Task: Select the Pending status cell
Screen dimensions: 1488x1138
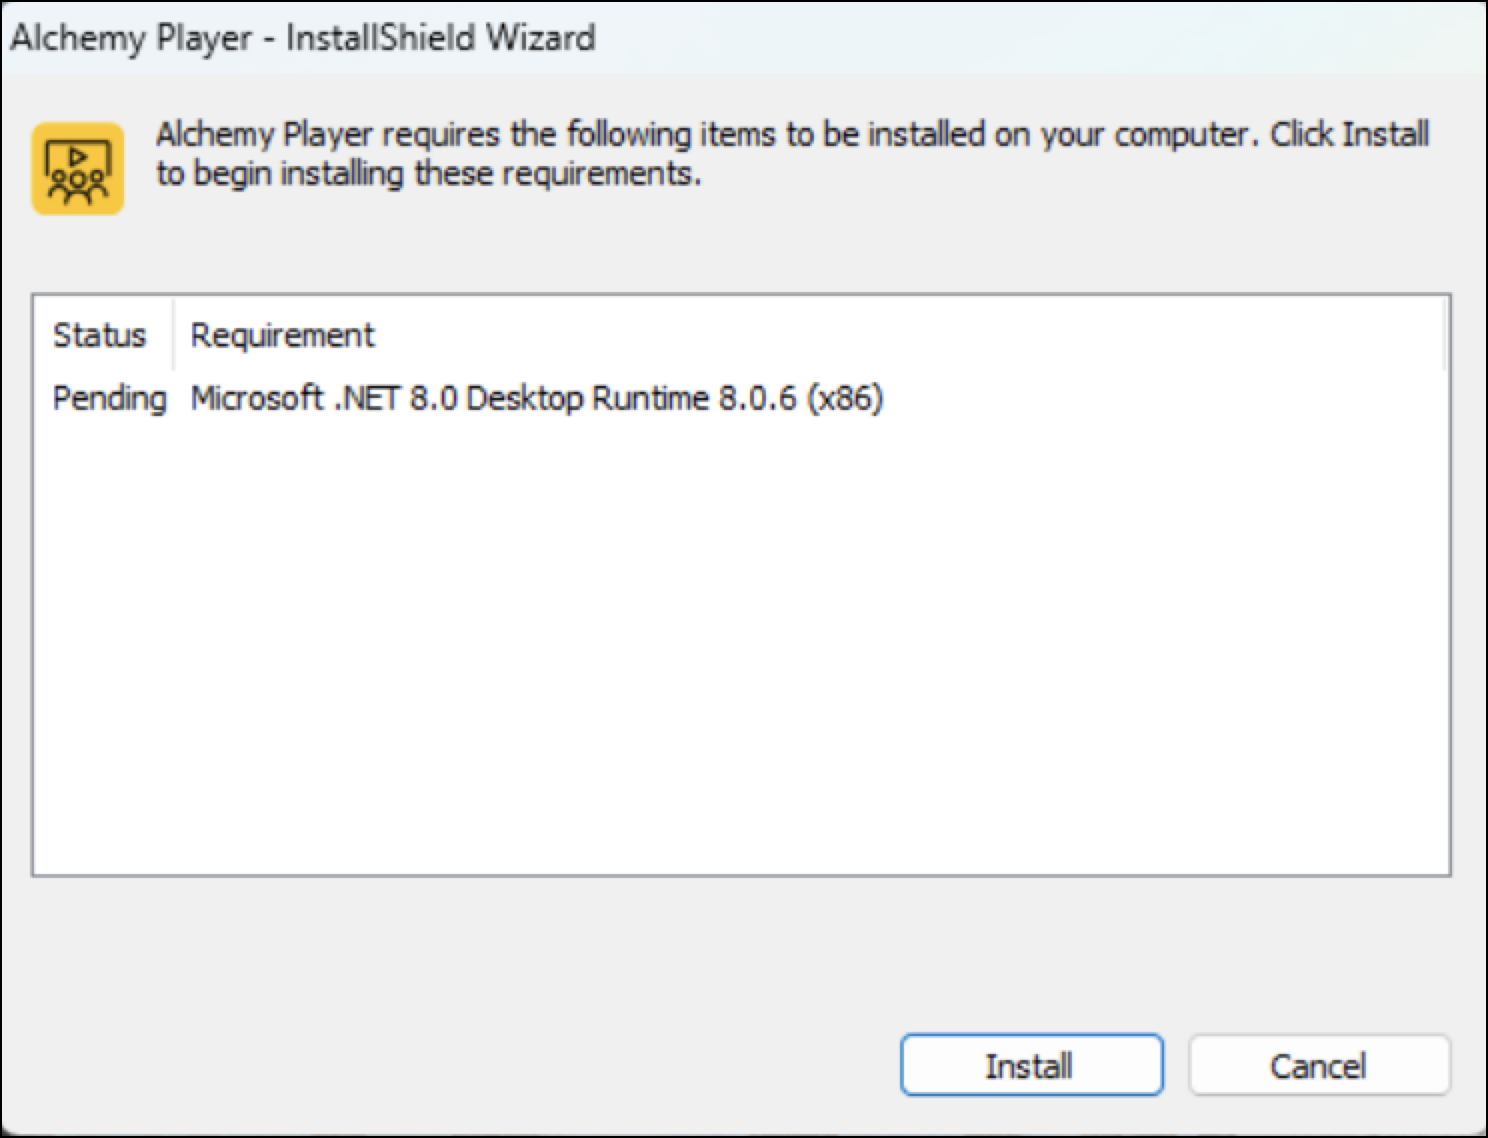Action: coord(109,398)
